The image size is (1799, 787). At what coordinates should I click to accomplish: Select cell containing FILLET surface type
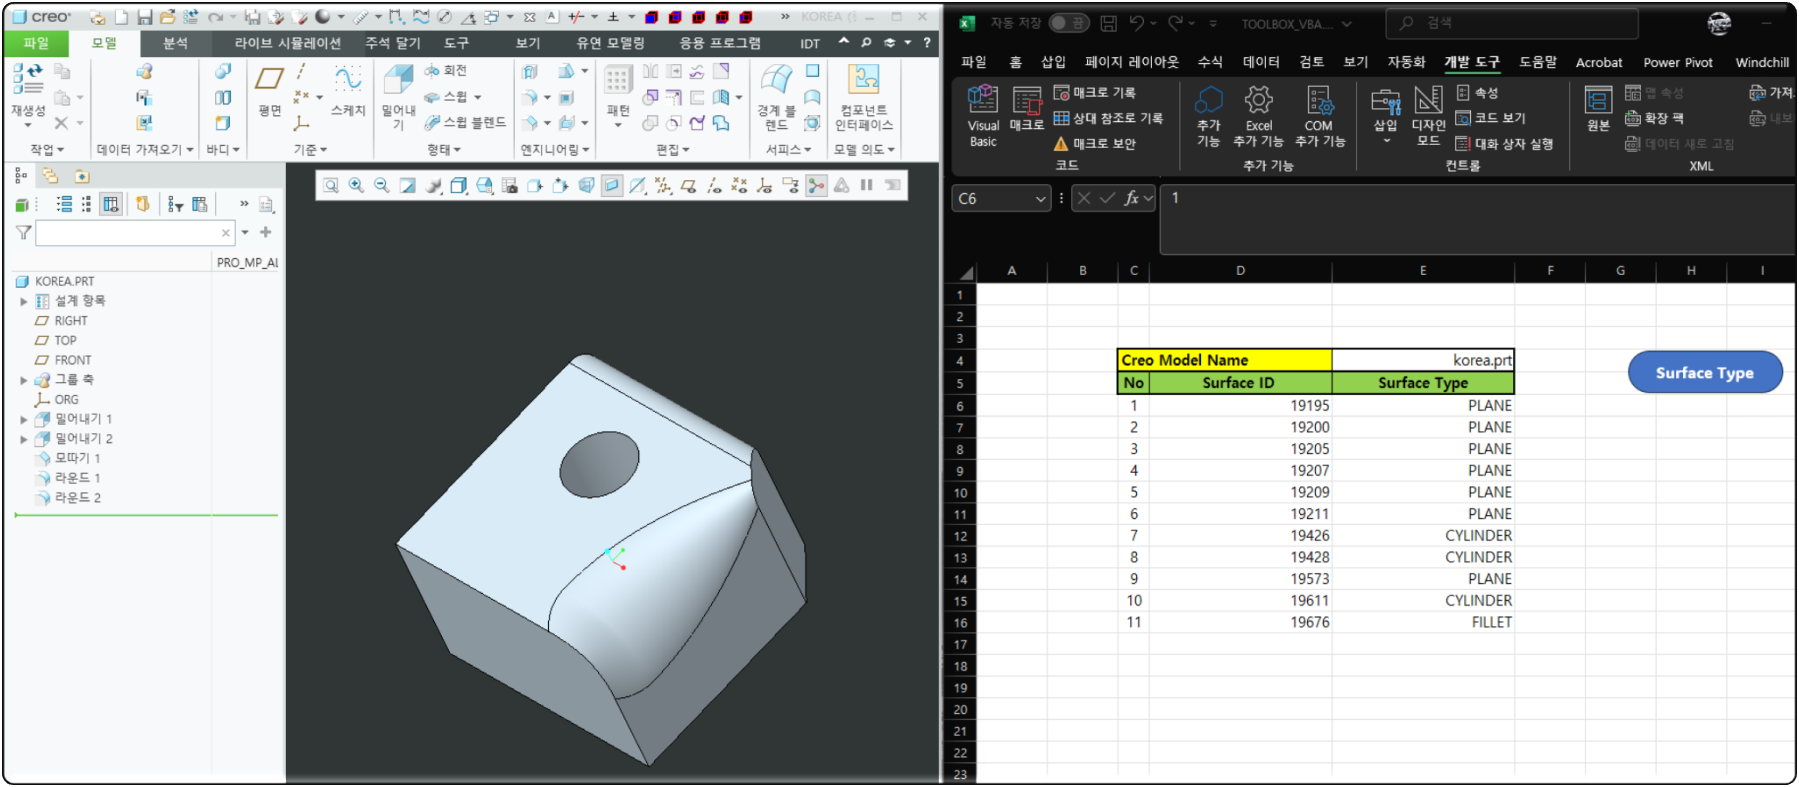pyautogui.click(x=1423, y=622)
